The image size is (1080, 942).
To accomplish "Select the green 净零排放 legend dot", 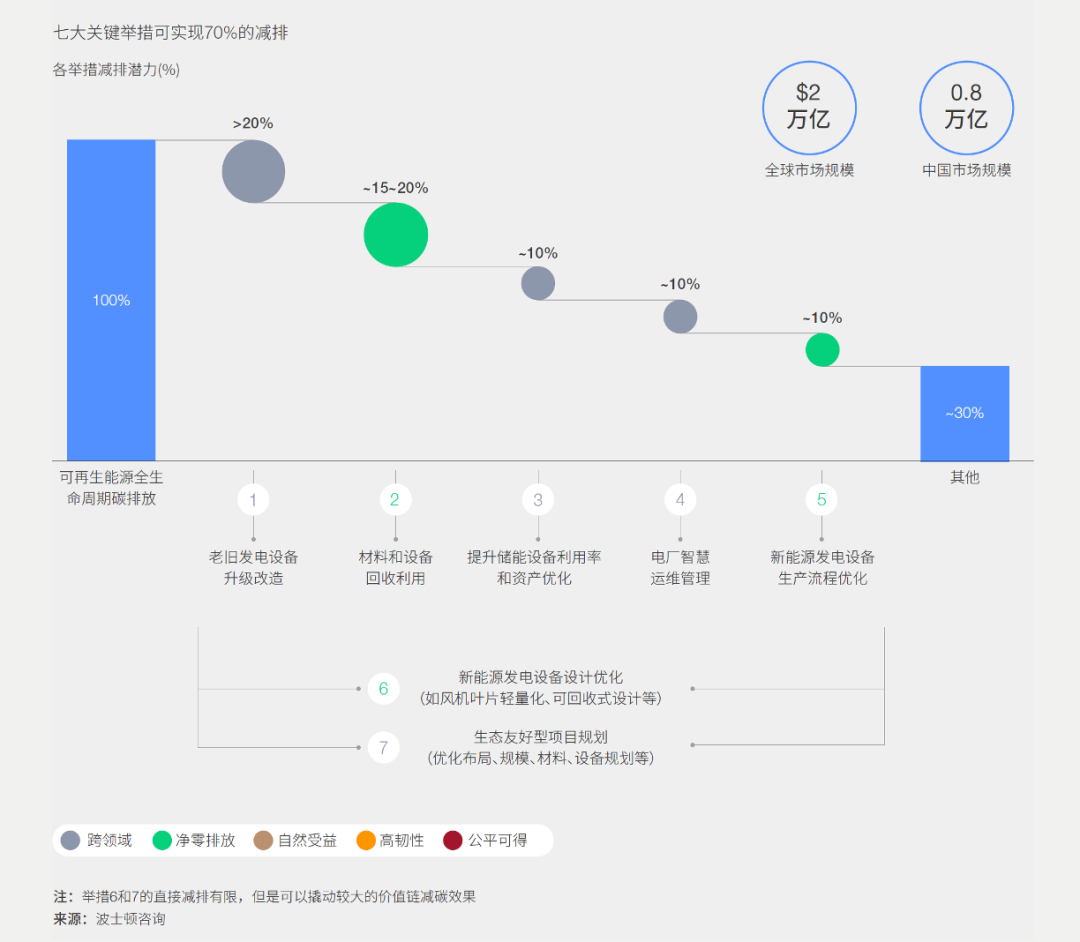I will 162,841.
